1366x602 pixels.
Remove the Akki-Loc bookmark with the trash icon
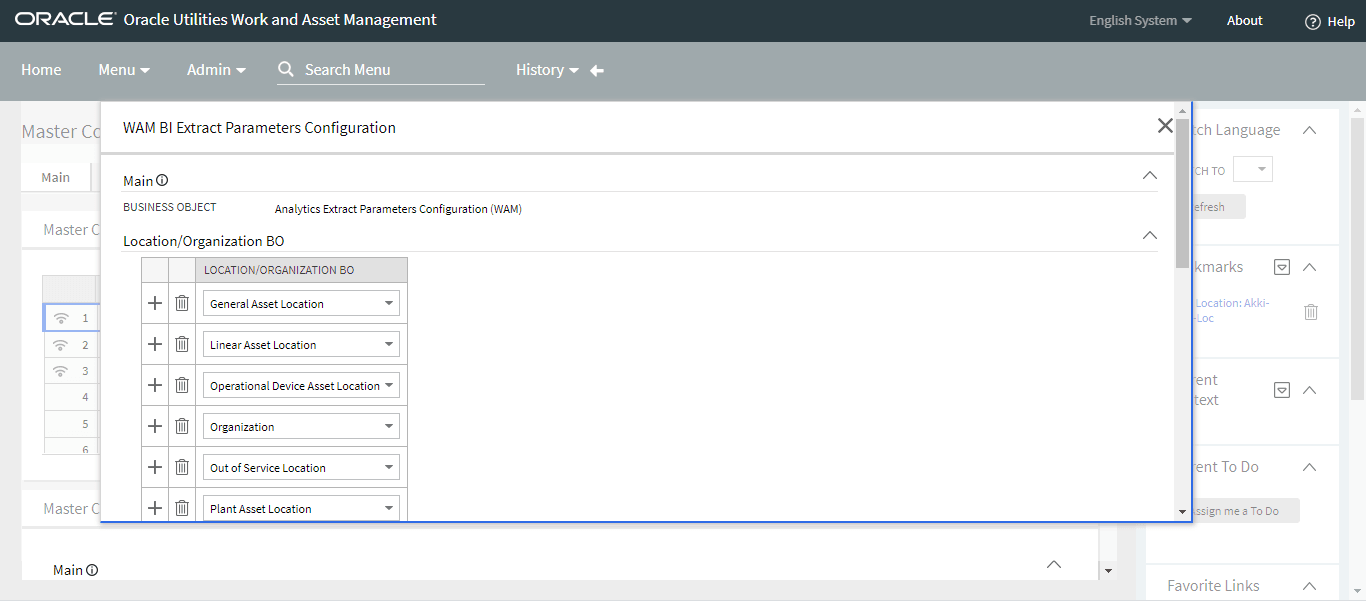coord(1311,312)
